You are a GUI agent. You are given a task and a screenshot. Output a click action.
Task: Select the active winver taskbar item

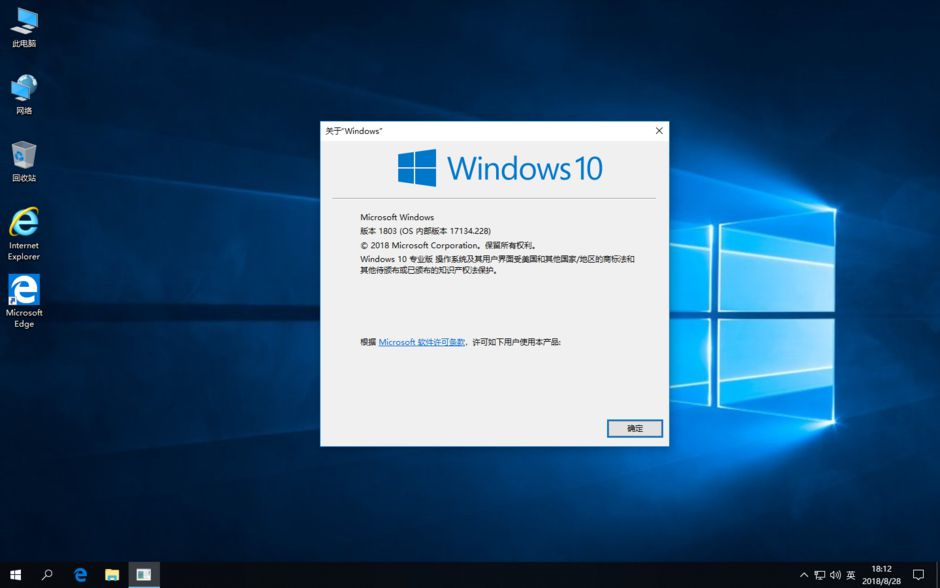(144, 575)
